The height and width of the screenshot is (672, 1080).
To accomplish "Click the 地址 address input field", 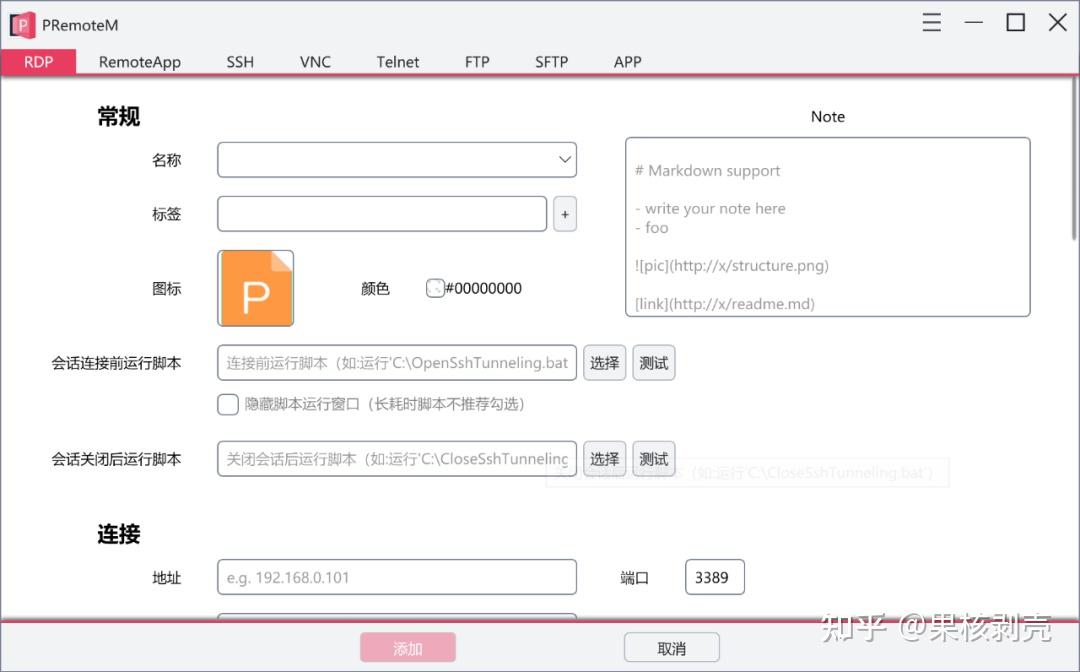I will tap(396, 577).
